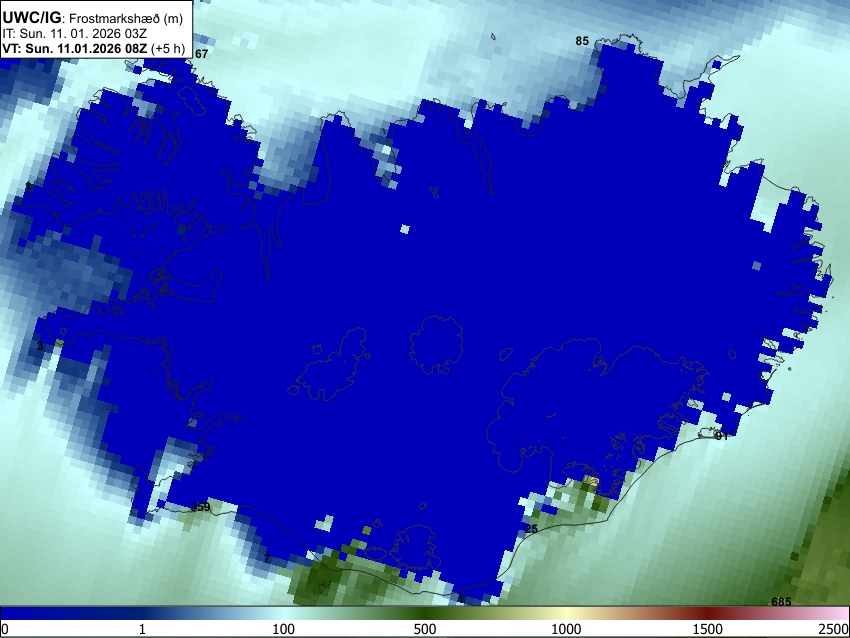
Task: Pick the dark red colorbar segment
Action: tap(708, 614)
